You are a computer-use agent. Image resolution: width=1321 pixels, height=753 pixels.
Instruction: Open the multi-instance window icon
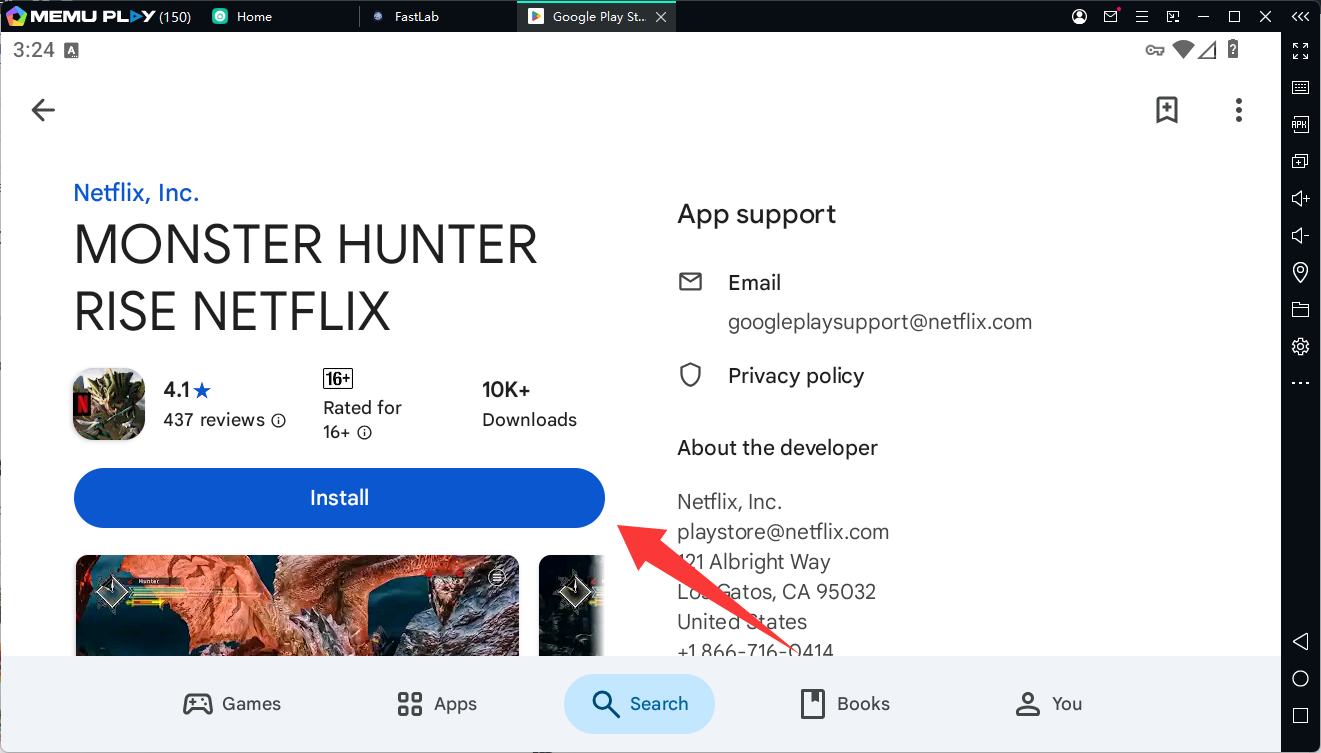click(1300, 161)
